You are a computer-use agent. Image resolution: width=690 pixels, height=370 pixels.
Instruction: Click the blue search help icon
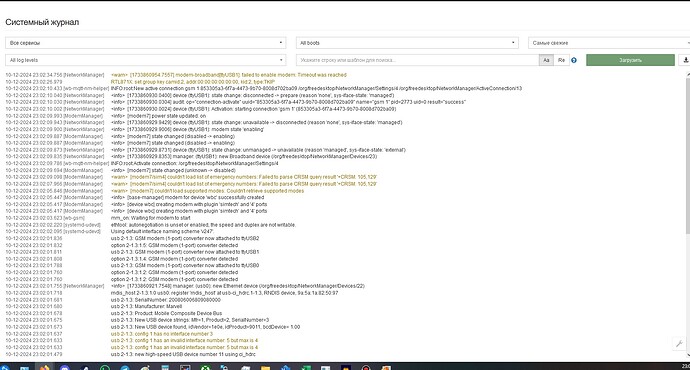pos(574,60)
